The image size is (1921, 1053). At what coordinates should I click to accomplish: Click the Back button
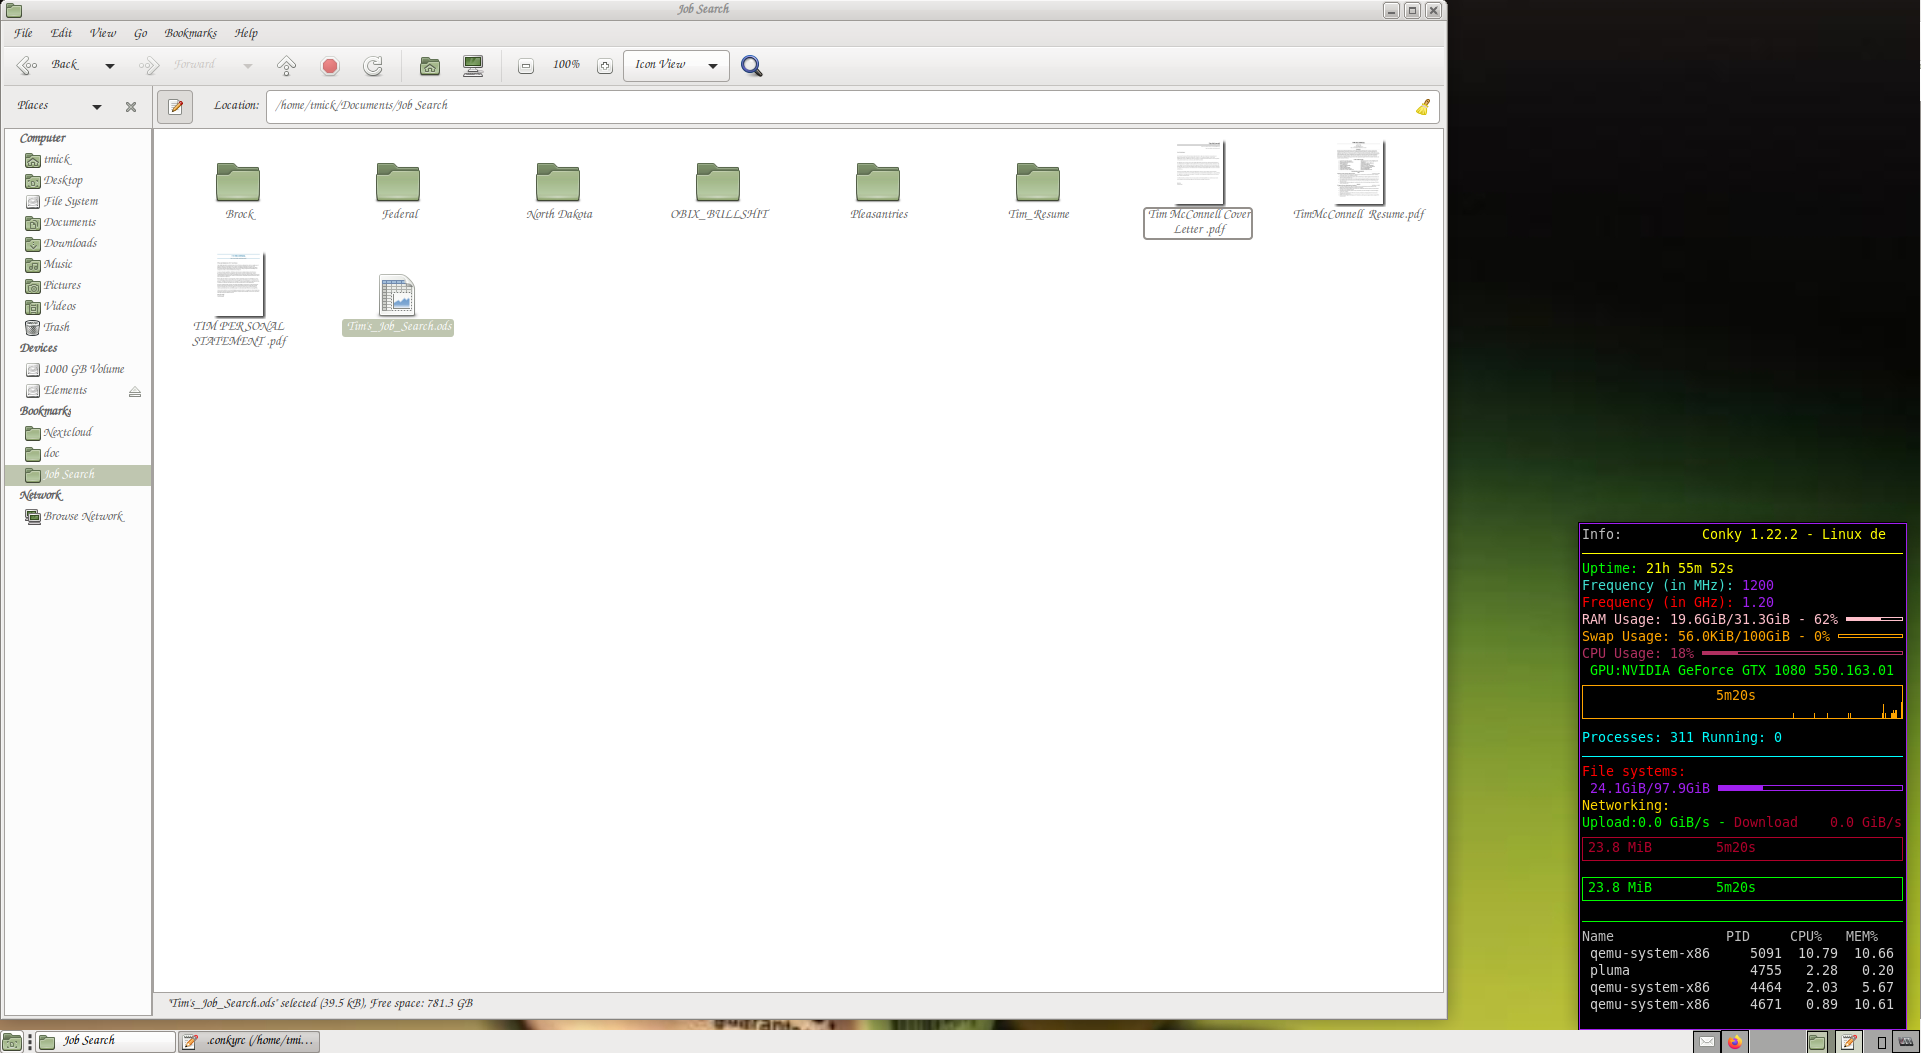50,66
